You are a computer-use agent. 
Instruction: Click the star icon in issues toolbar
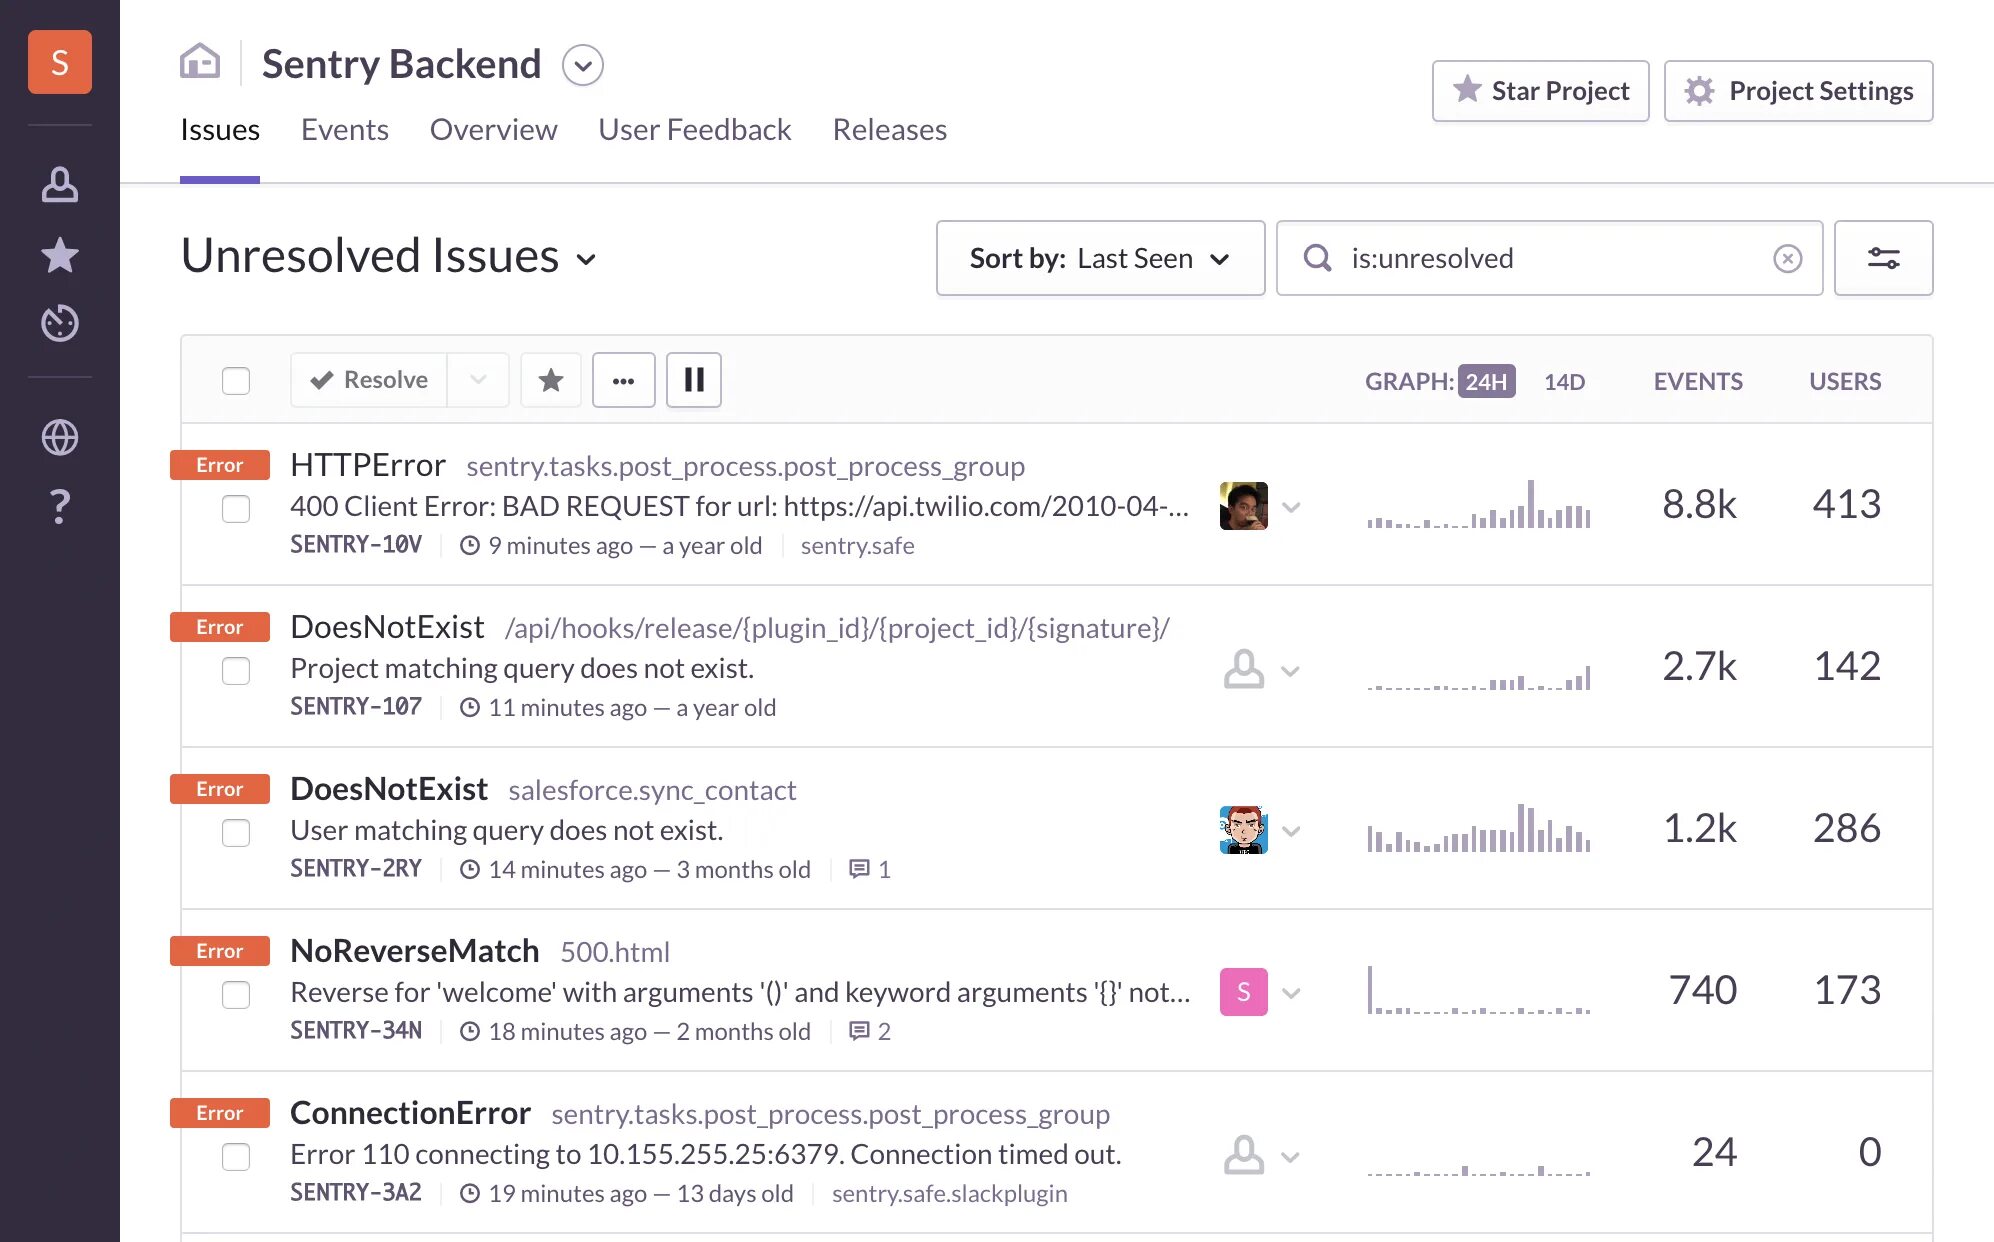pos(551,380)
